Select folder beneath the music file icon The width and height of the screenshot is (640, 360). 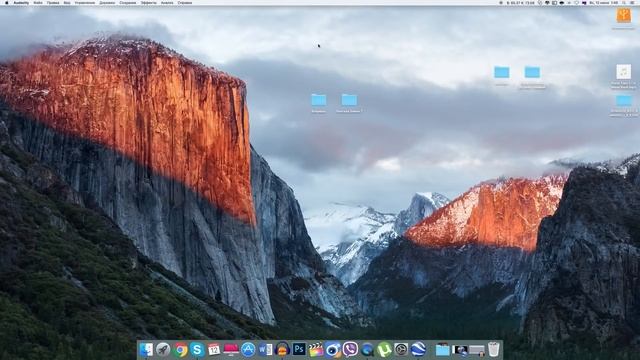624,100
